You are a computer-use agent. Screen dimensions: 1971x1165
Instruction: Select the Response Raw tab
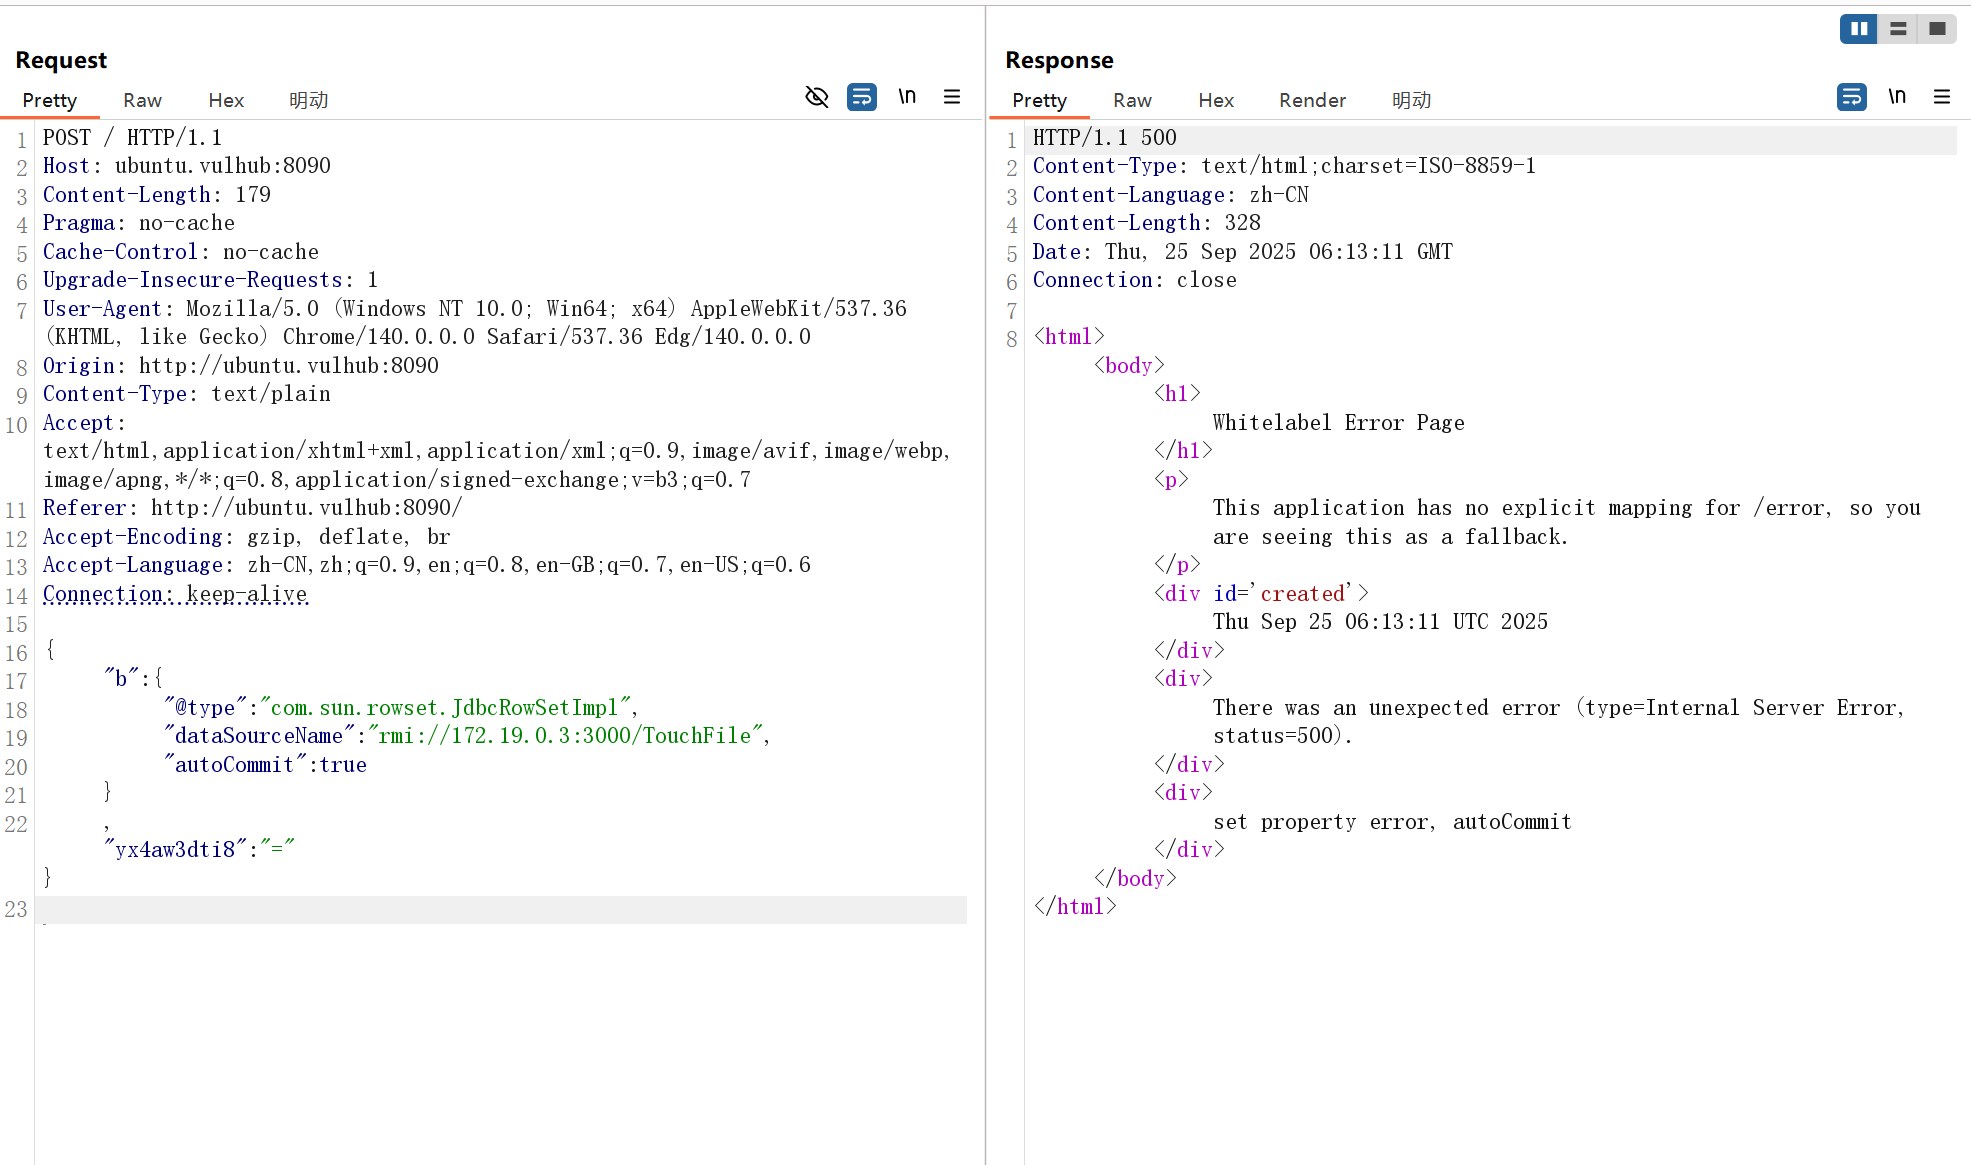(x=1132, y=100)
